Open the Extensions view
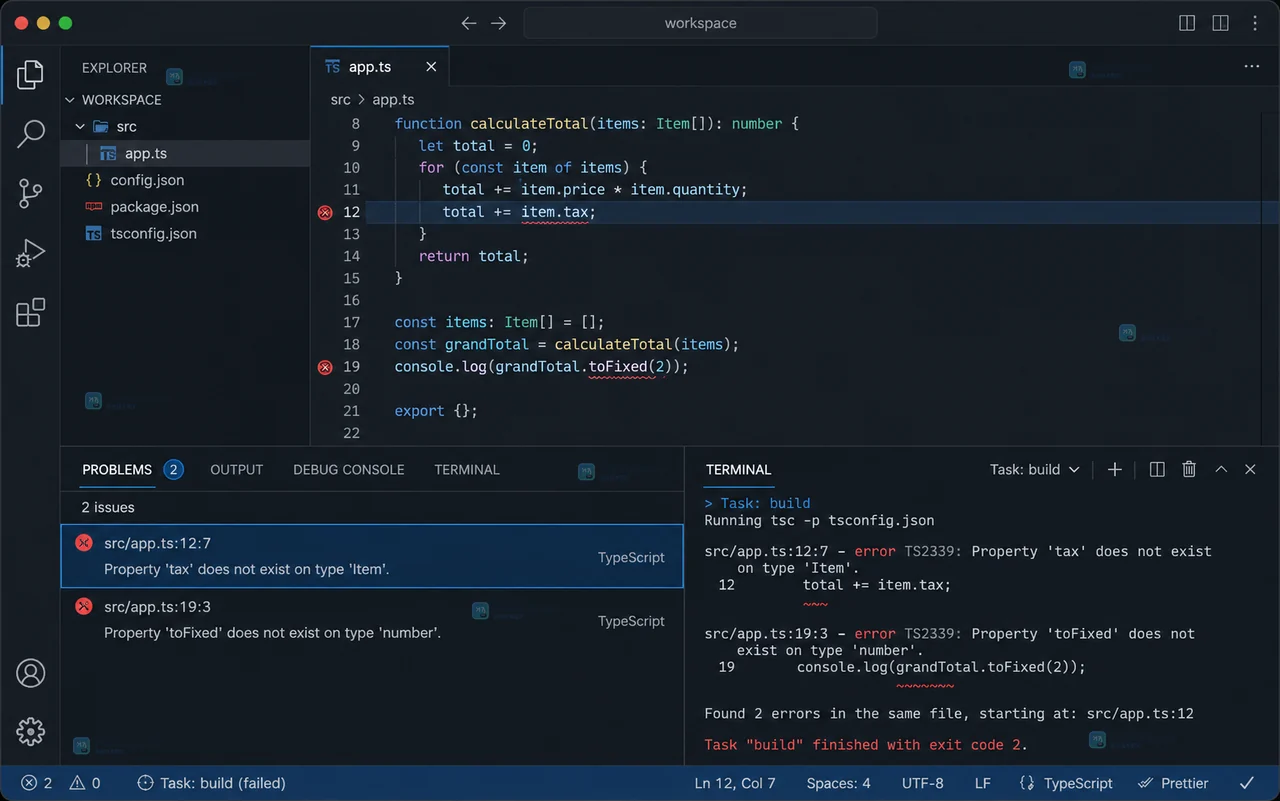The height and width of the screenshot is (801, 1280). click(30, 312)
